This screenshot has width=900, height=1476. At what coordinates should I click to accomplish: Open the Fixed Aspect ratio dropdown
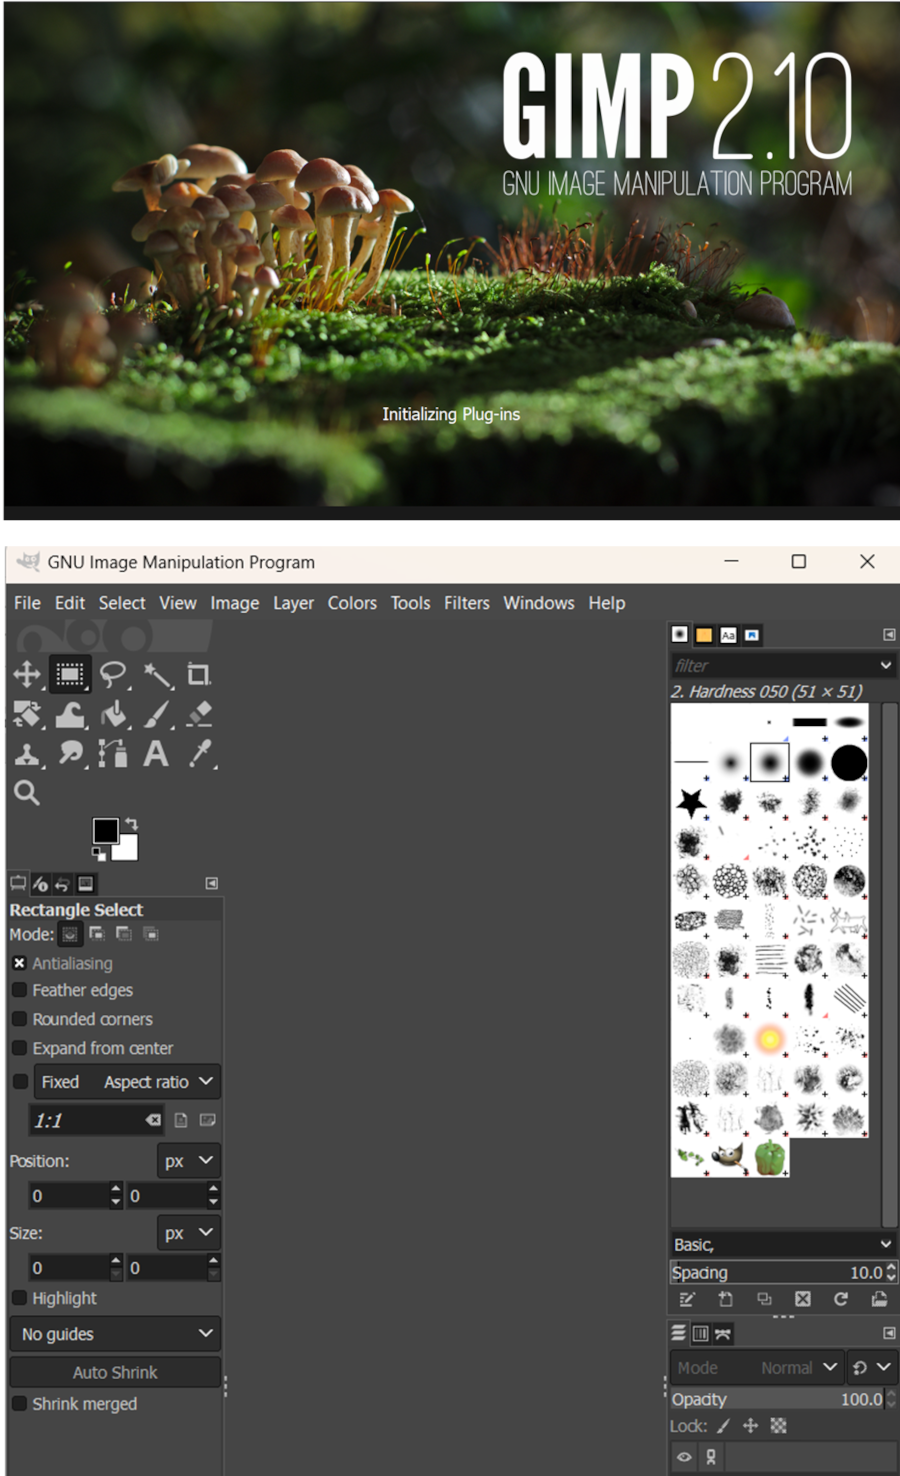(x=127, y=1082)
